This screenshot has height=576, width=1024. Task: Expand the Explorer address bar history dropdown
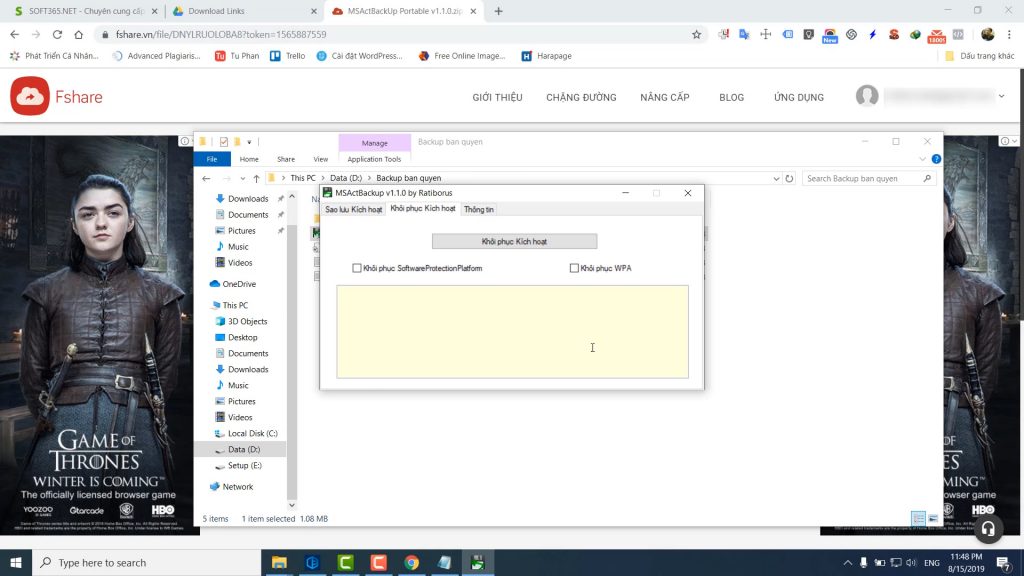[776, 178]
